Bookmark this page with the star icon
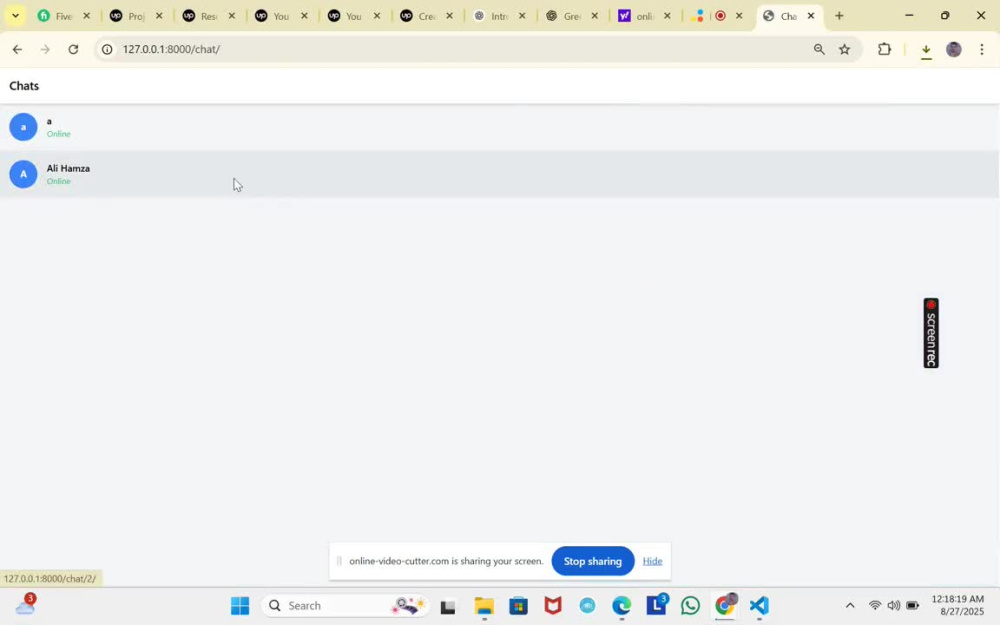Viewport: 1000px width, 625px height. click(x=844, y=49)
